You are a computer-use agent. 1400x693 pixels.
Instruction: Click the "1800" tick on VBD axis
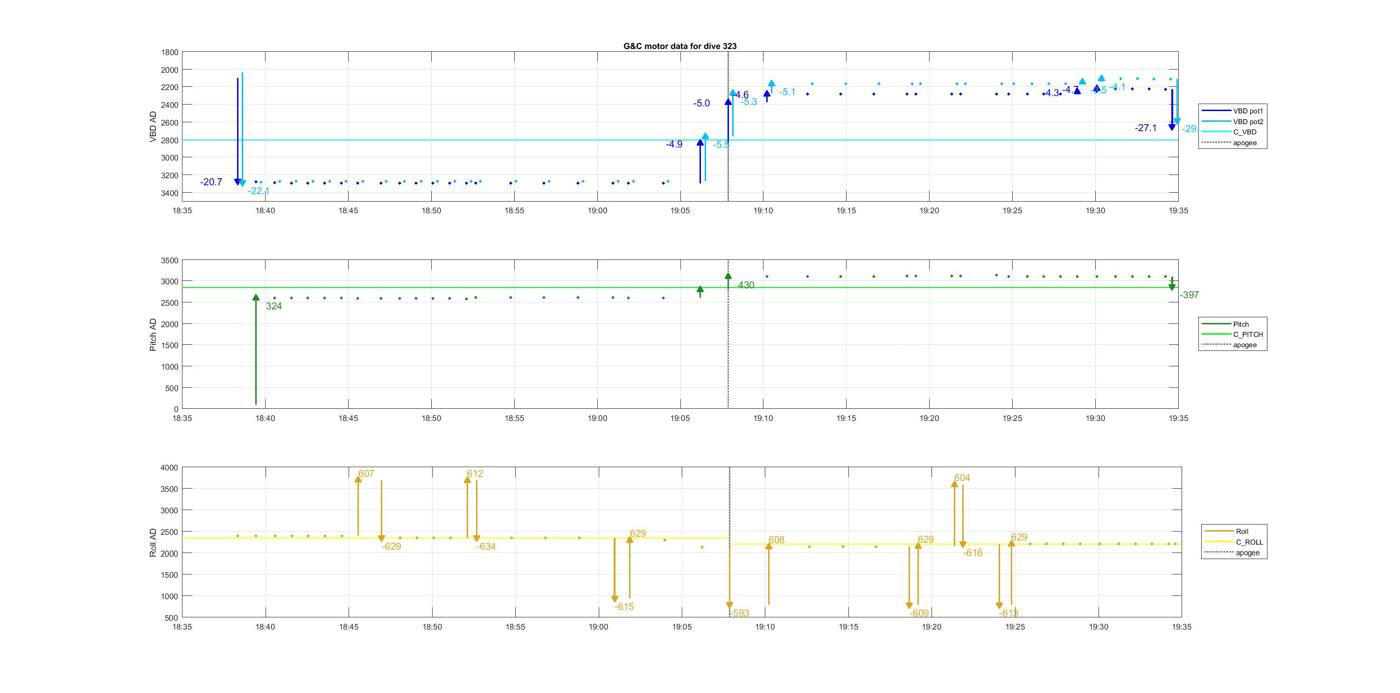click(x=169, y=52)
